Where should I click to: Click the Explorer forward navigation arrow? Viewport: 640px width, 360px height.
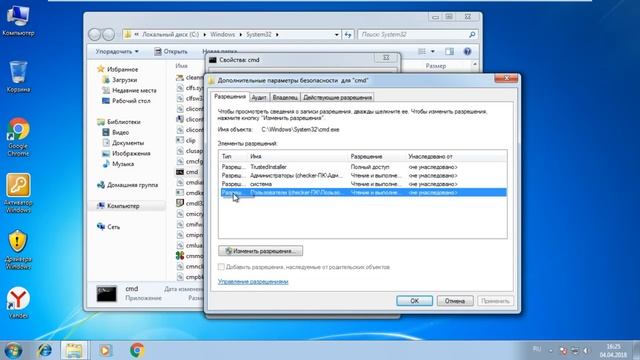[x=108, y=35]
